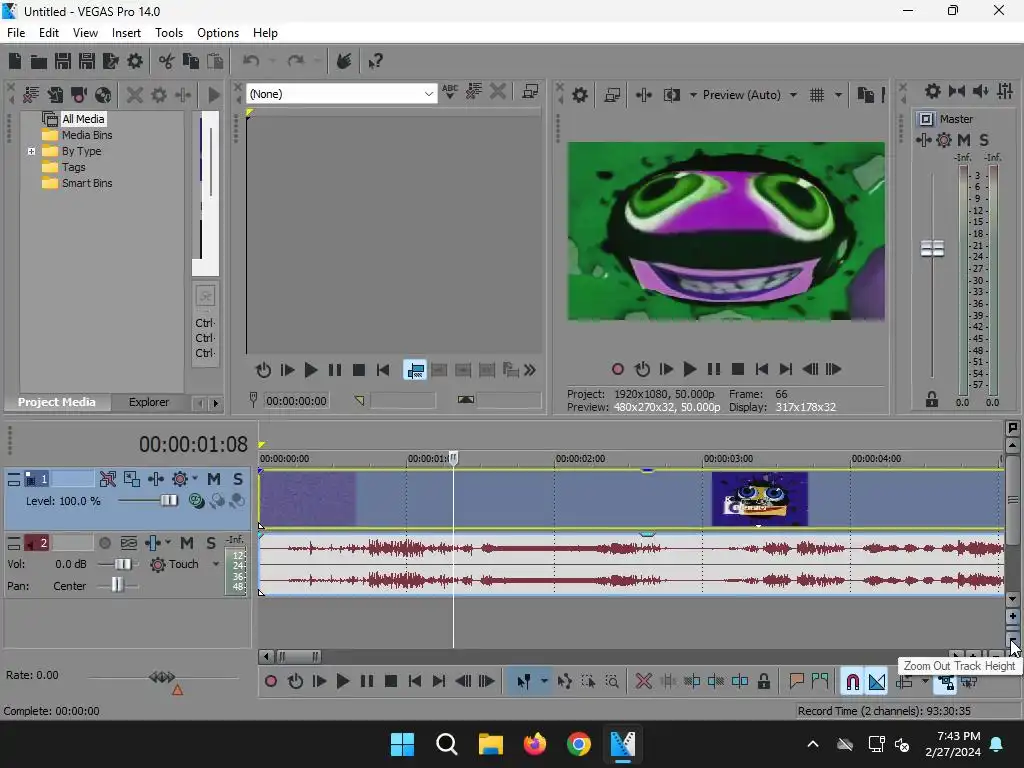Open the Touch automation mode dropdown

pyautogui.click(x=216, y=564)
